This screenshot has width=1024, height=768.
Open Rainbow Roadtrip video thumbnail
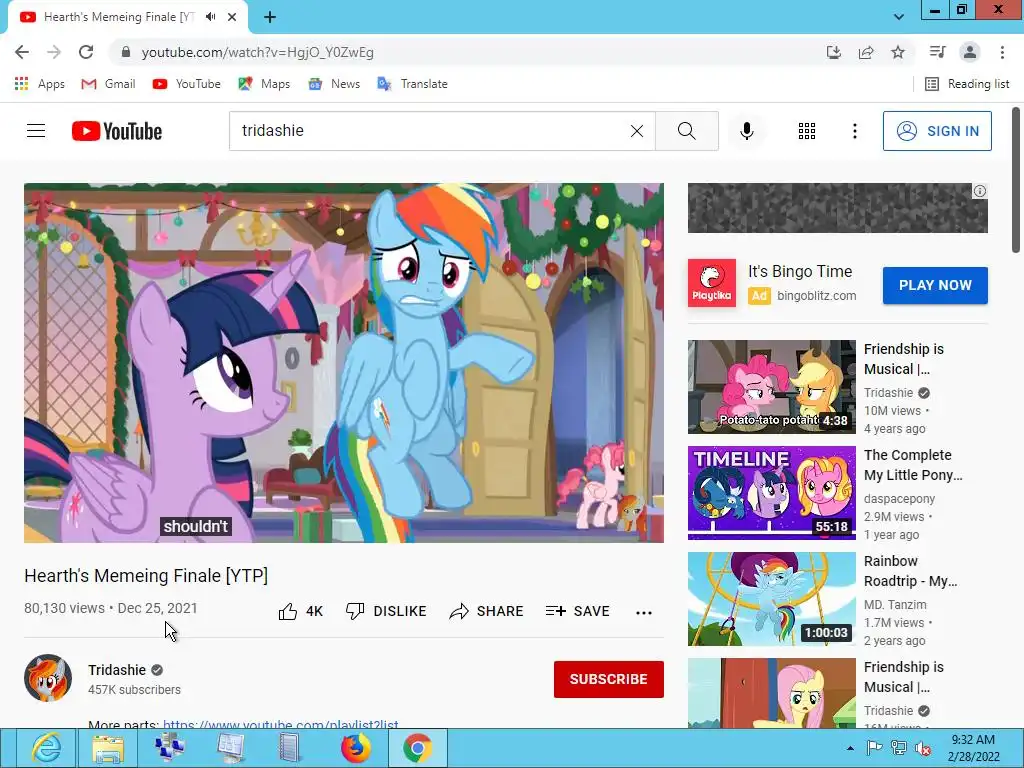coord(771,599)
